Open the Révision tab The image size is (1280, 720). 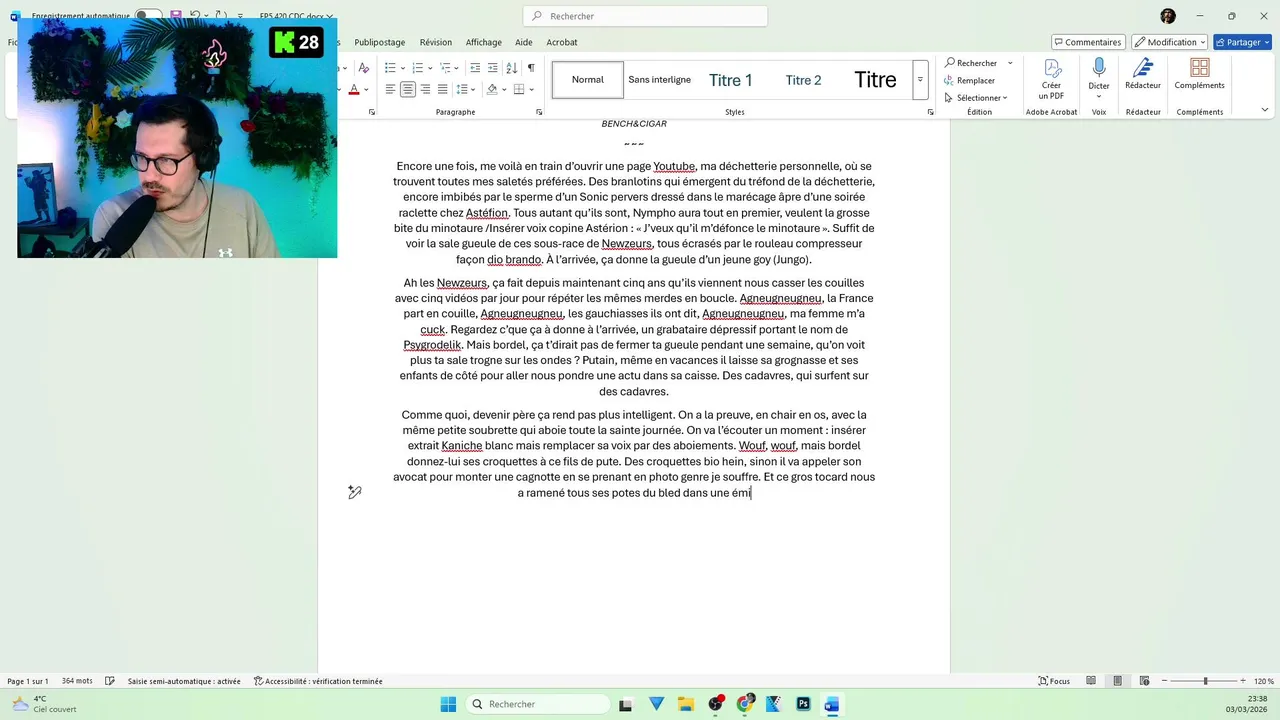coord(436,42)
